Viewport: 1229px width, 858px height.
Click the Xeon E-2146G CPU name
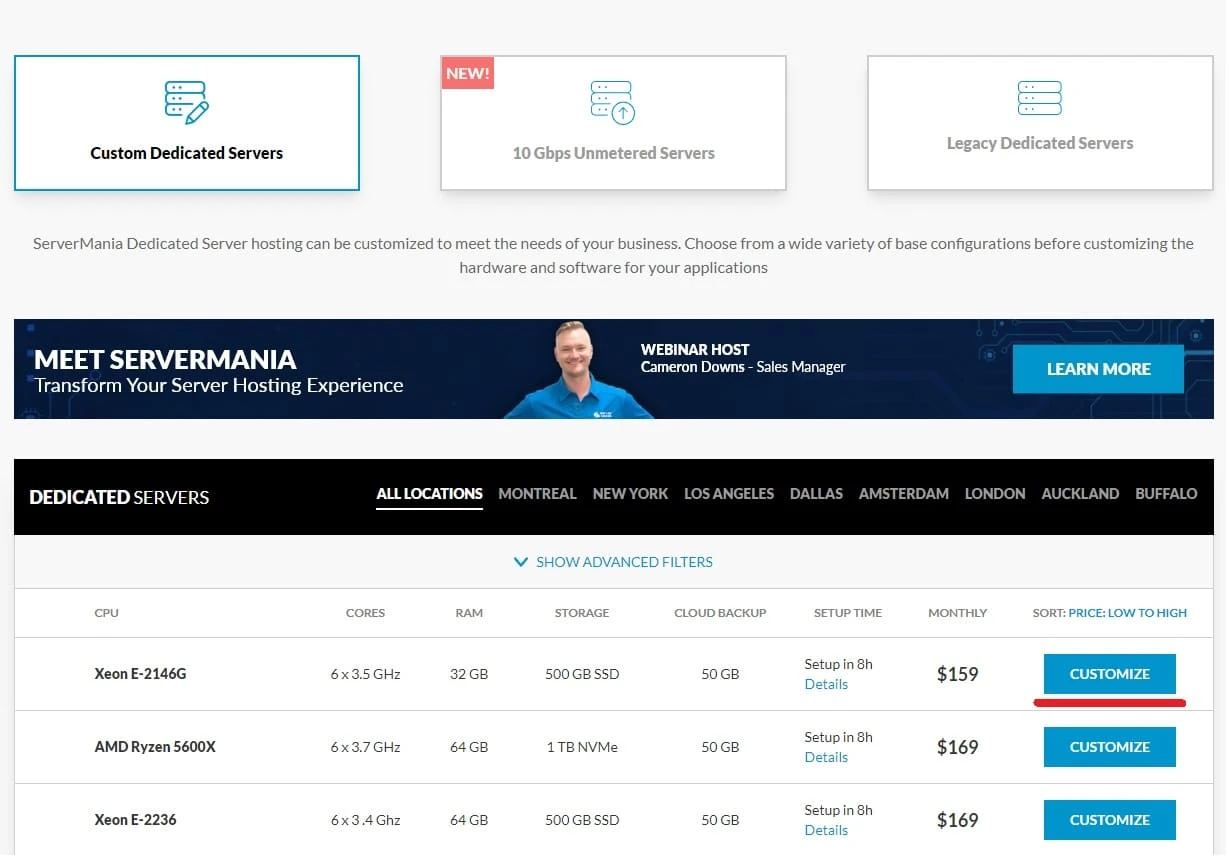[140, 674]
